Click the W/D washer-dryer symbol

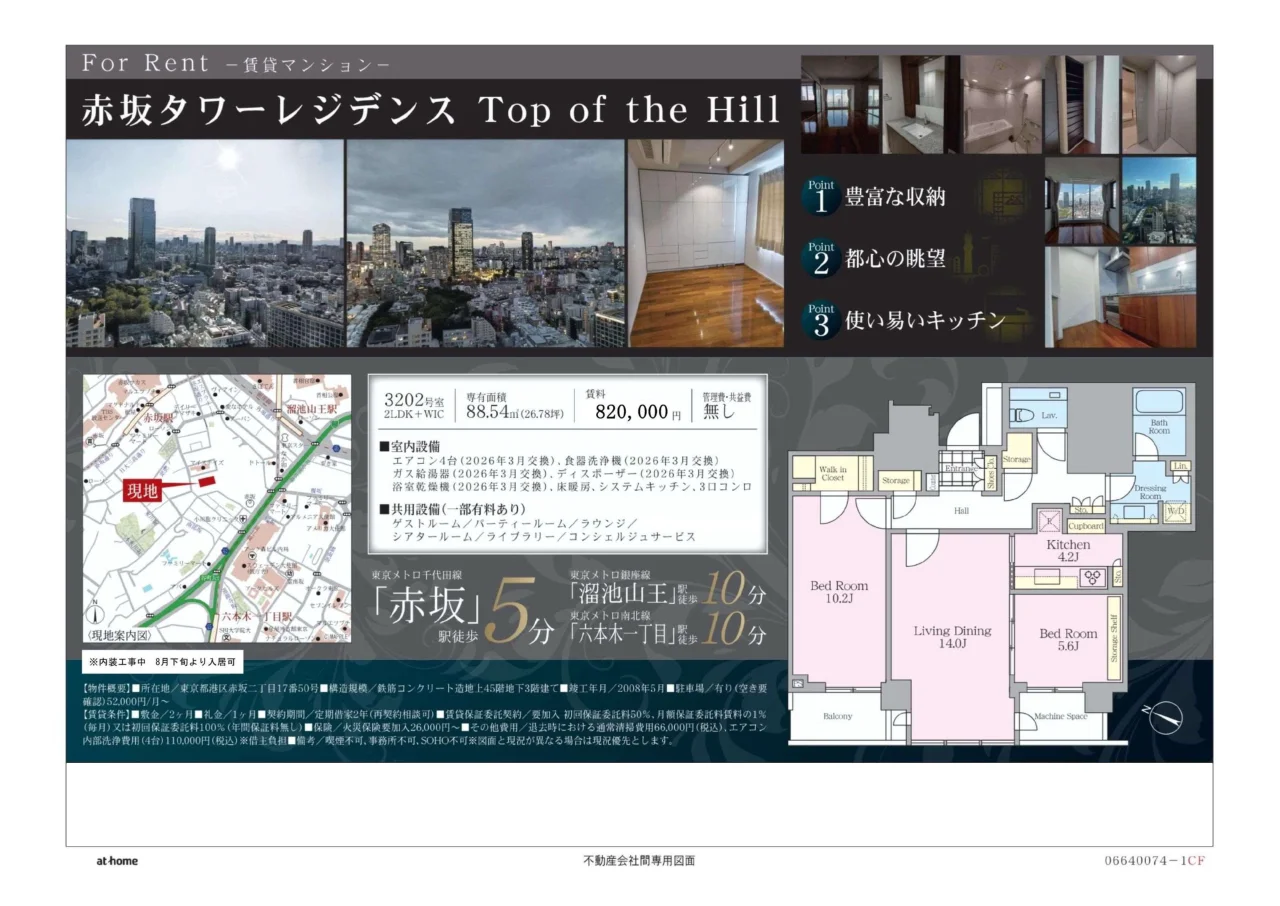pyautogui.click(x=1177, y=511)
